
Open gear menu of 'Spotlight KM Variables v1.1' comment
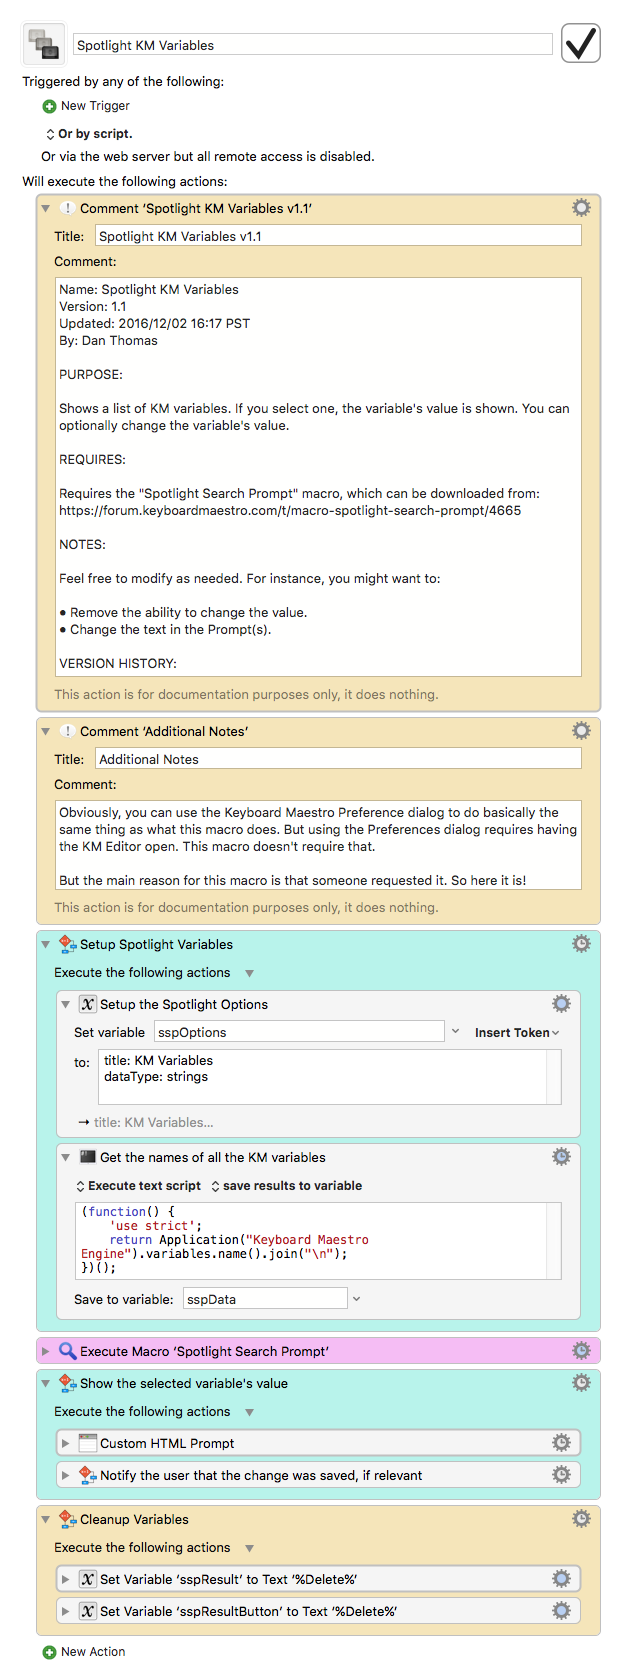[581, 208]
